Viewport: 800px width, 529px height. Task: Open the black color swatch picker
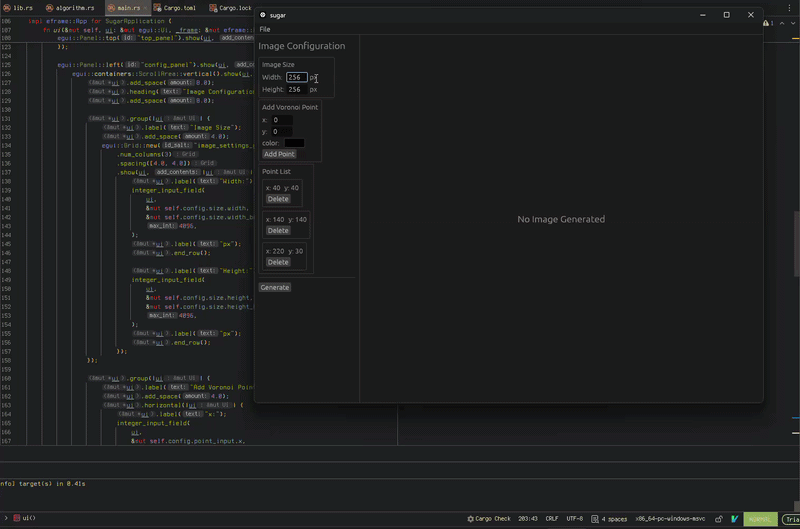[x=294, y=143]
